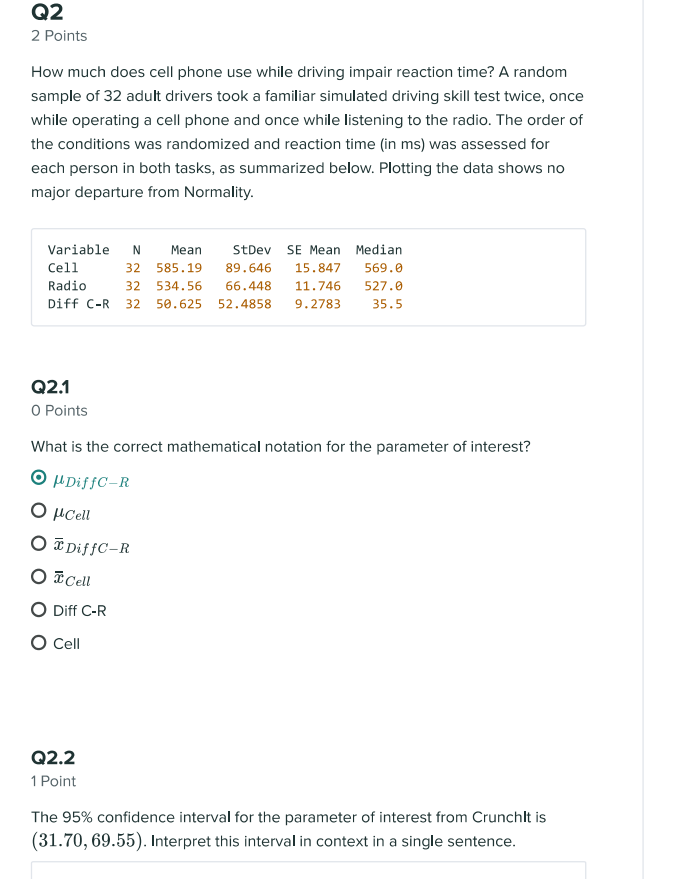Select the x̄DiffC−R answer option
The width and height of the screenshot is (694, 879).
36,547
